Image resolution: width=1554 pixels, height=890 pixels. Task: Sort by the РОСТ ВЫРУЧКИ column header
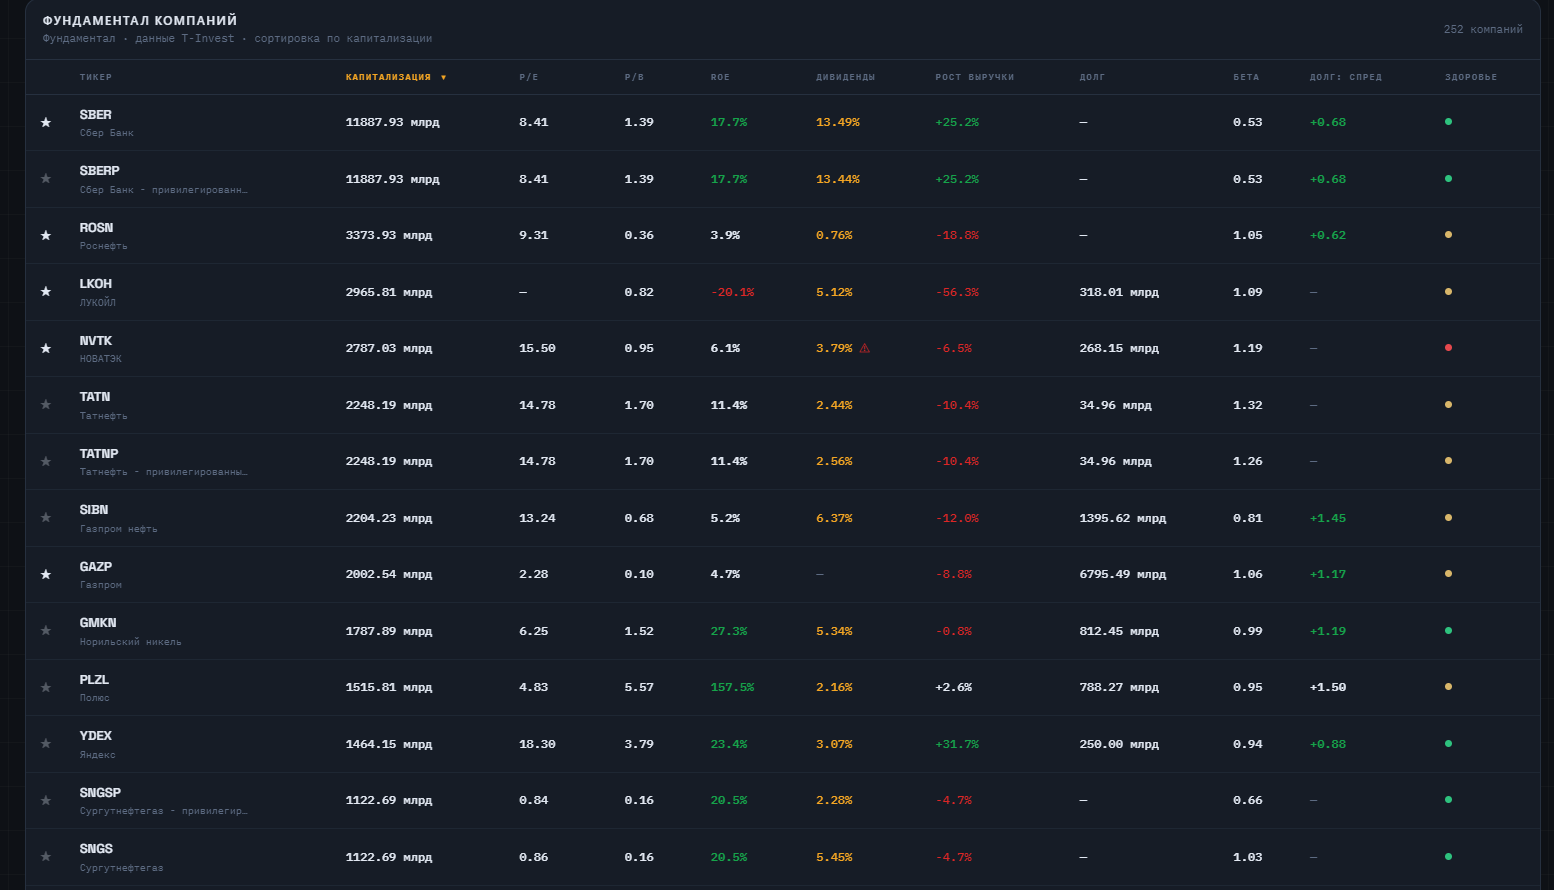tap(975, 77)
